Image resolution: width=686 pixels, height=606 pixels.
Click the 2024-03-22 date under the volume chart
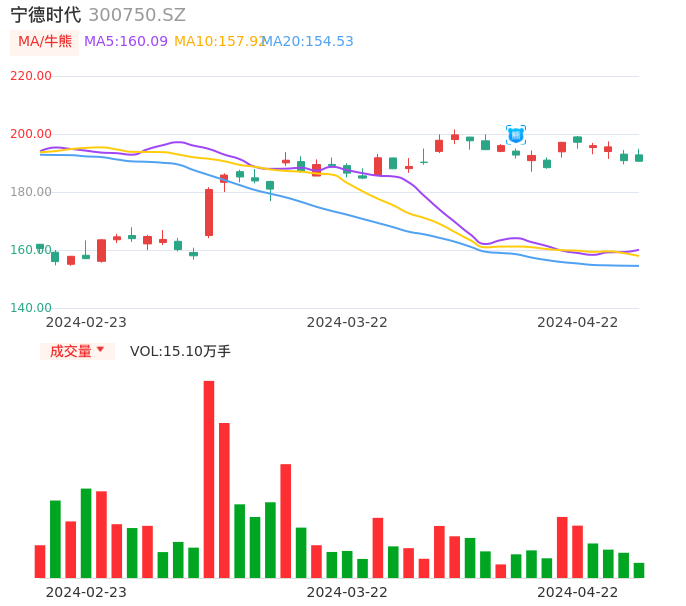(347, 592)
